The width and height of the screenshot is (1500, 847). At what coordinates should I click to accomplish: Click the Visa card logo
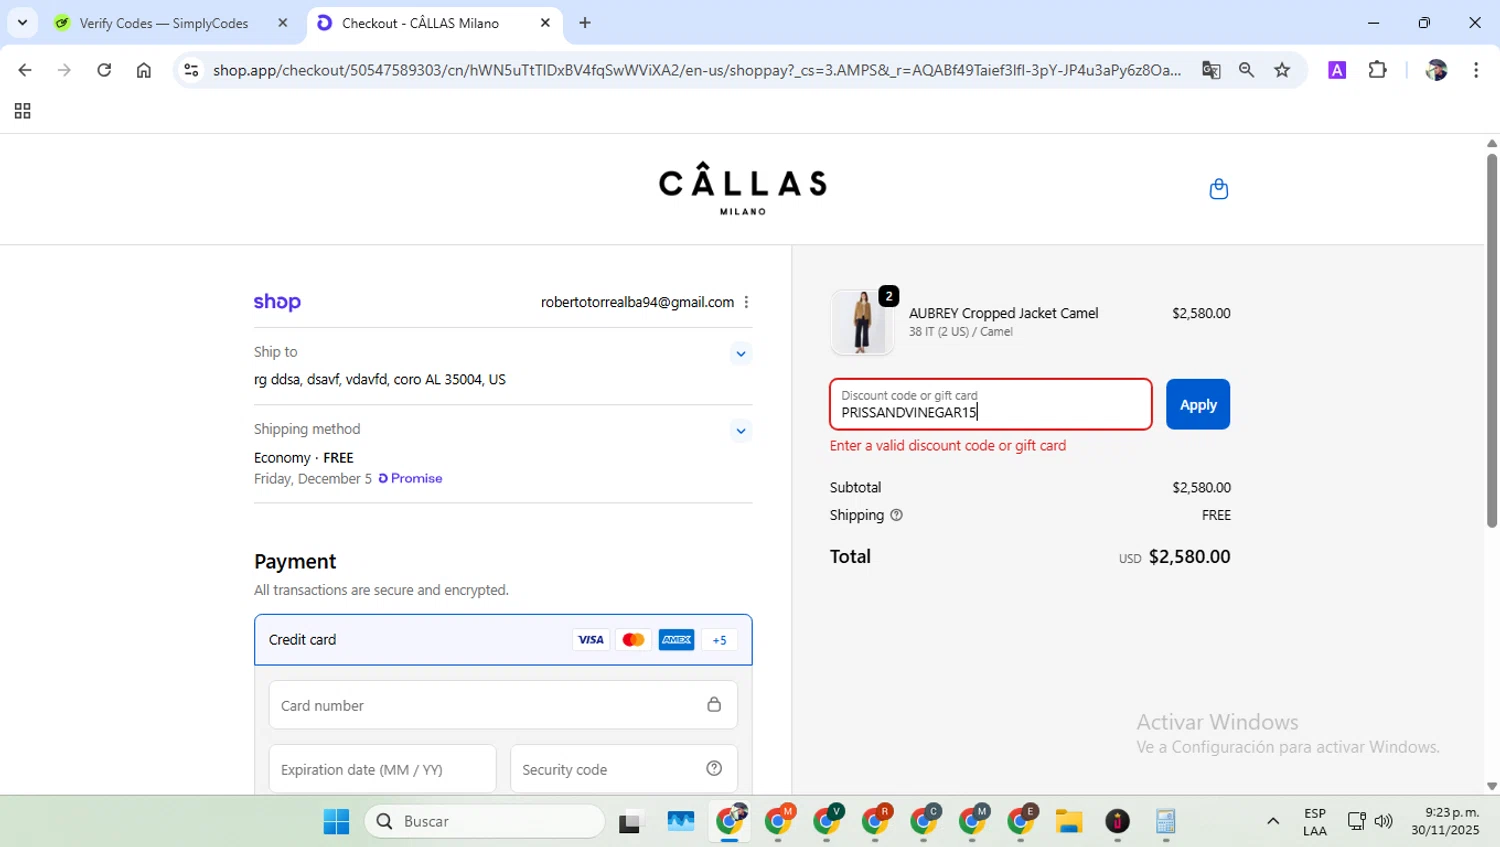tap(591, 640)
